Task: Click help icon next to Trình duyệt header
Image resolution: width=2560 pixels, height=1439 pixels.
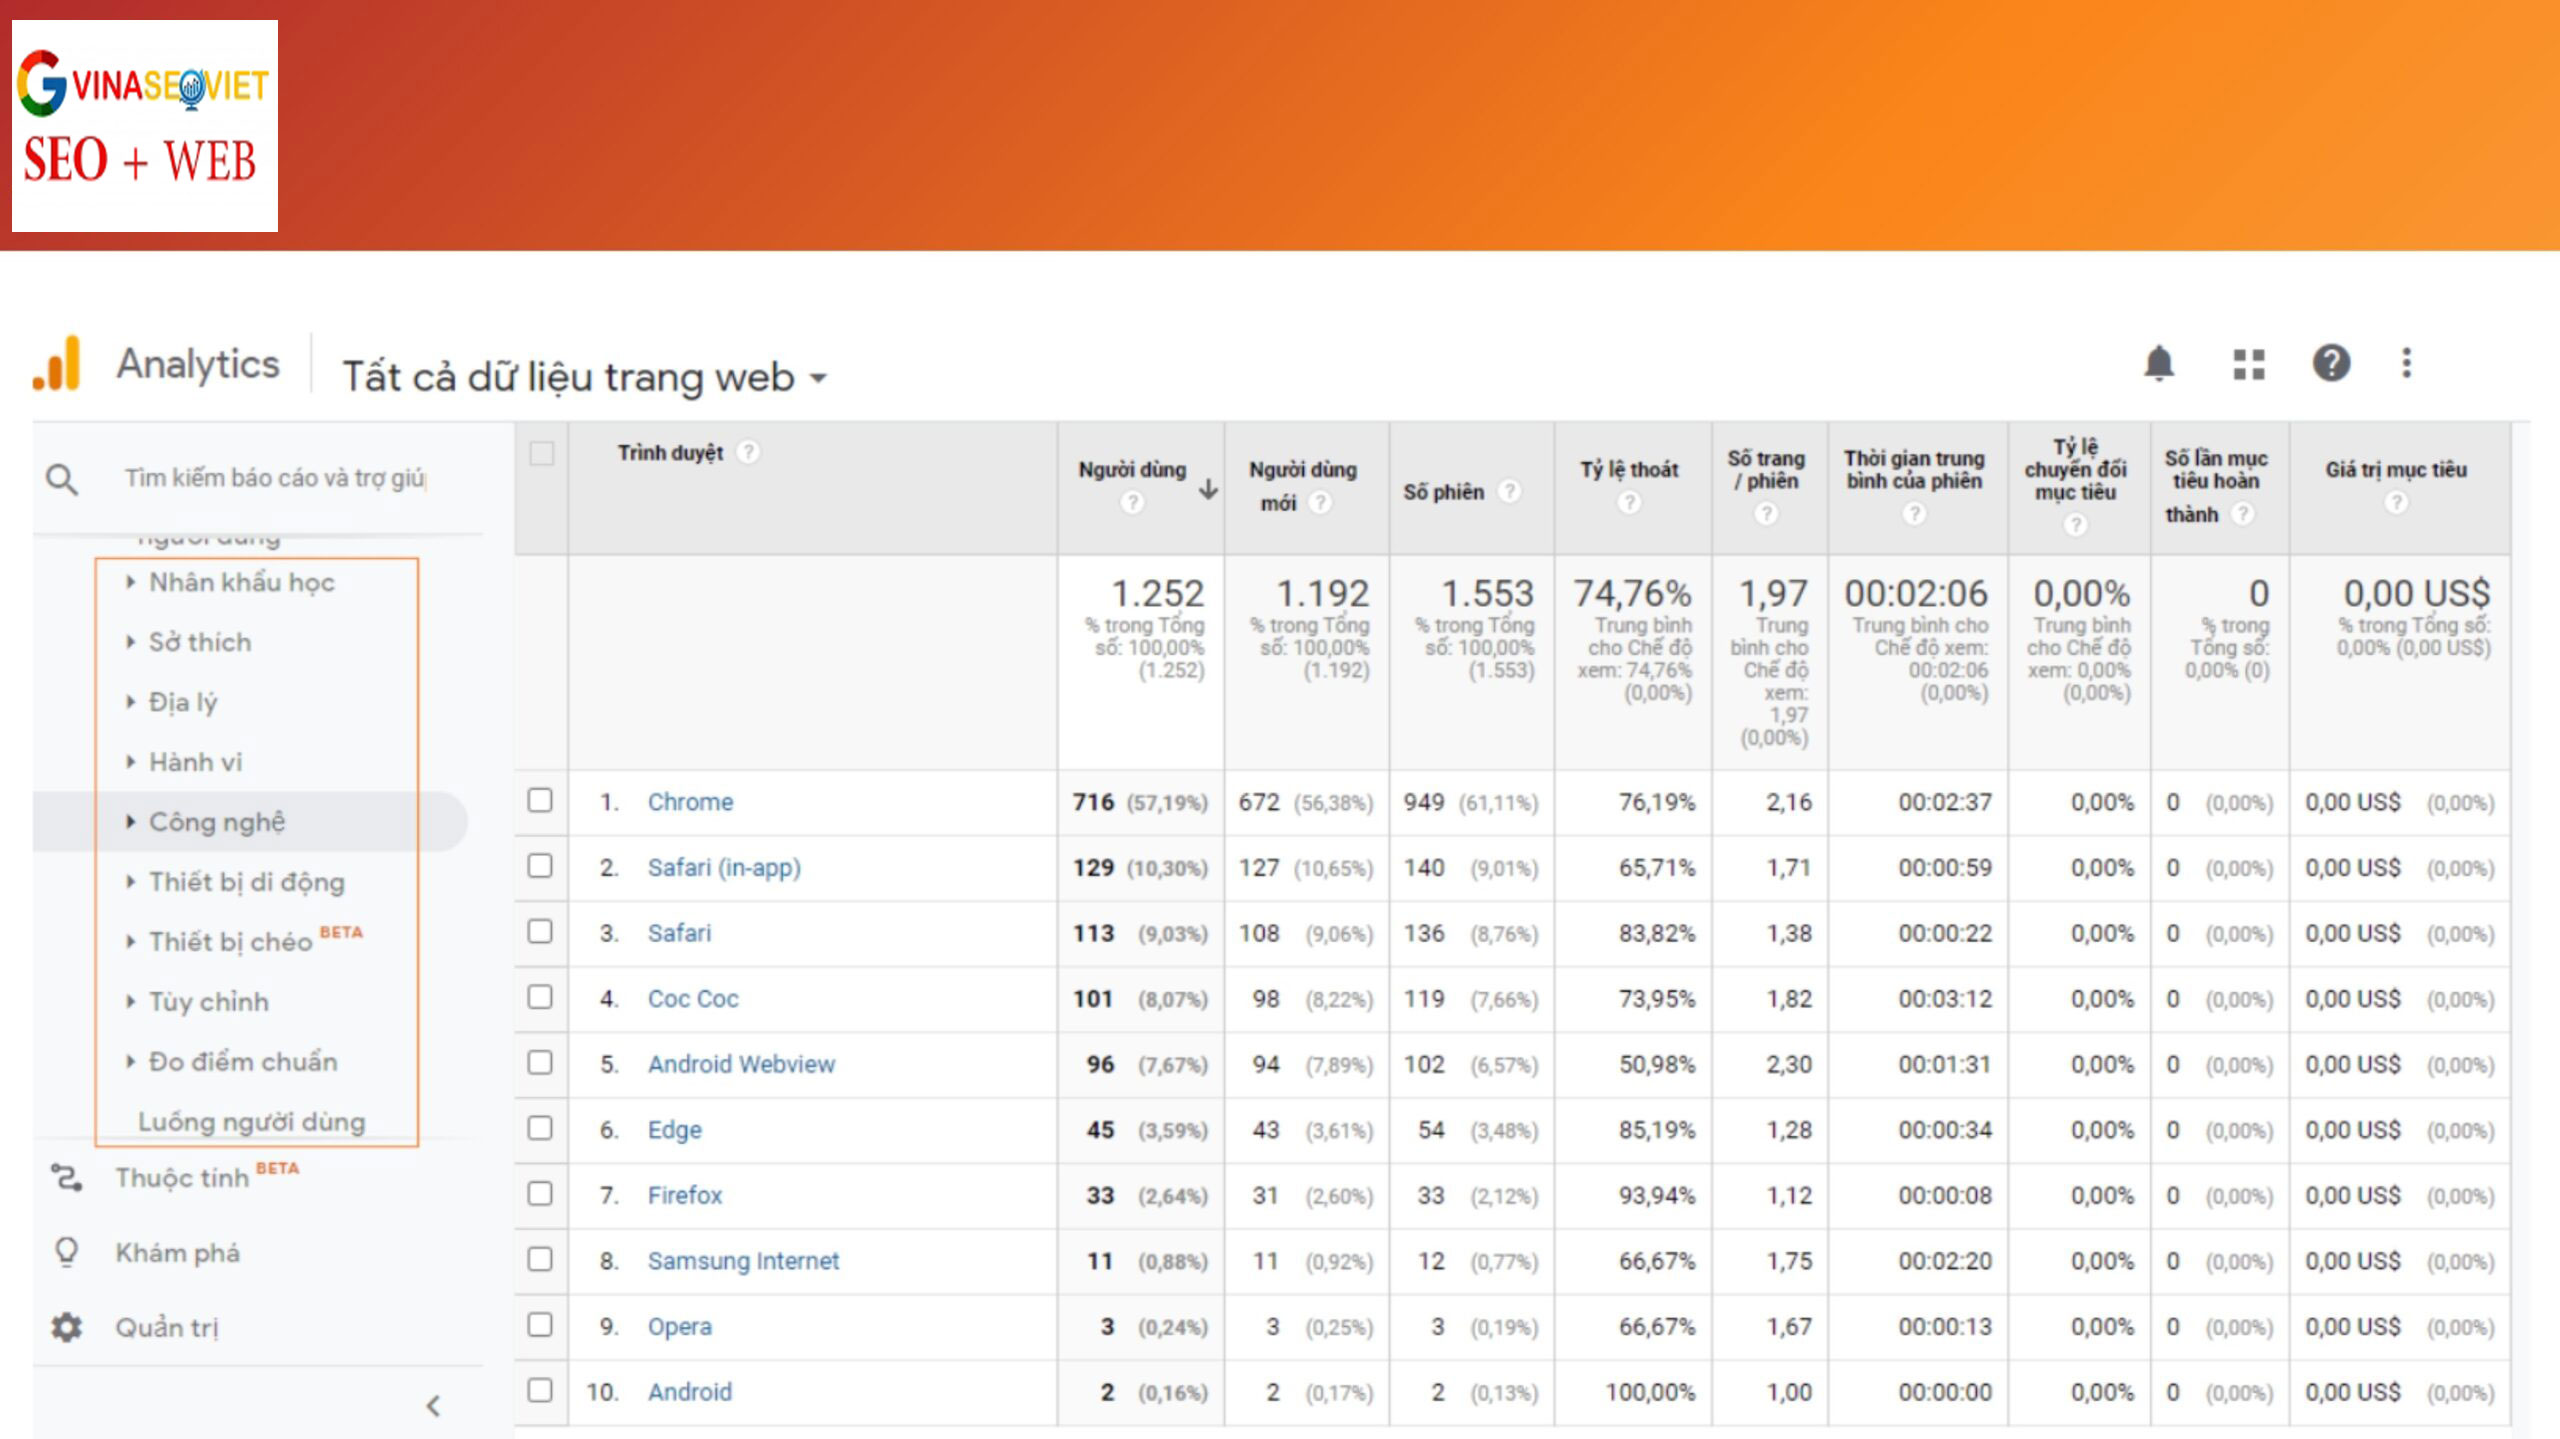Action: [747, 452]
